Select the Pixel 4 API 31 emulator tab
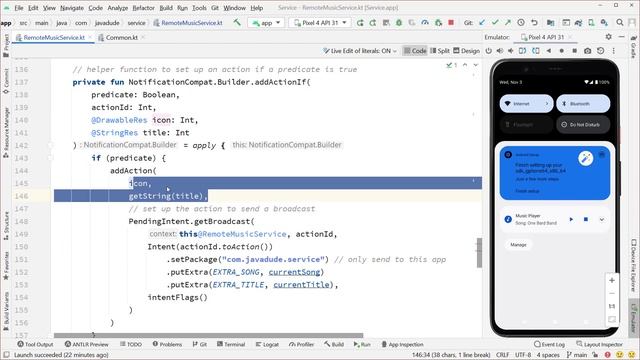 [x=546, y=37]
